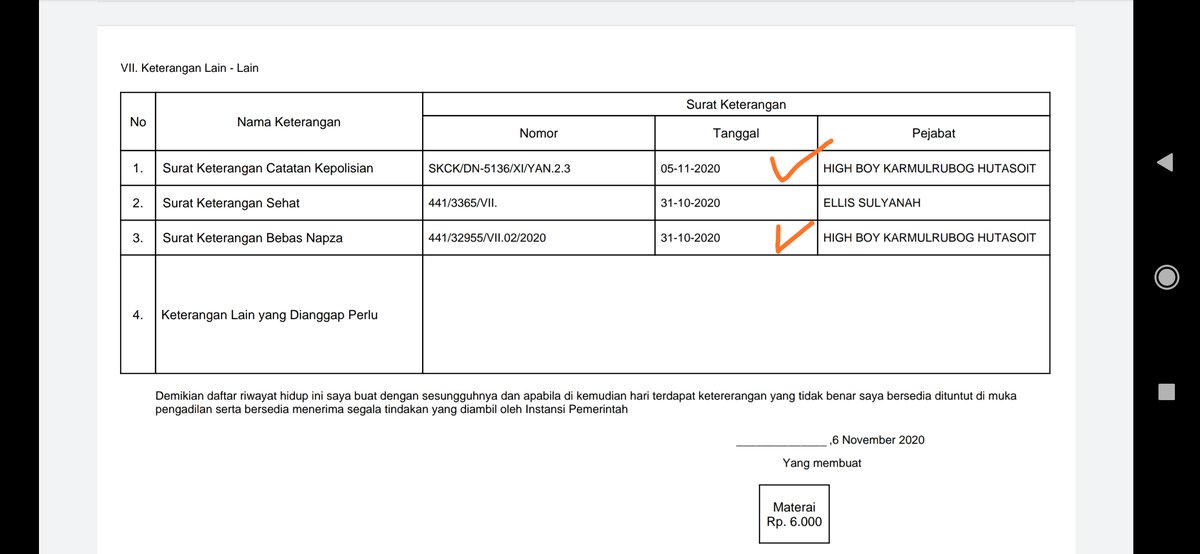This screenshot has height=554, width=1200.
Task: Select the 'Nama Keterangan' column header
Action: 289,122
